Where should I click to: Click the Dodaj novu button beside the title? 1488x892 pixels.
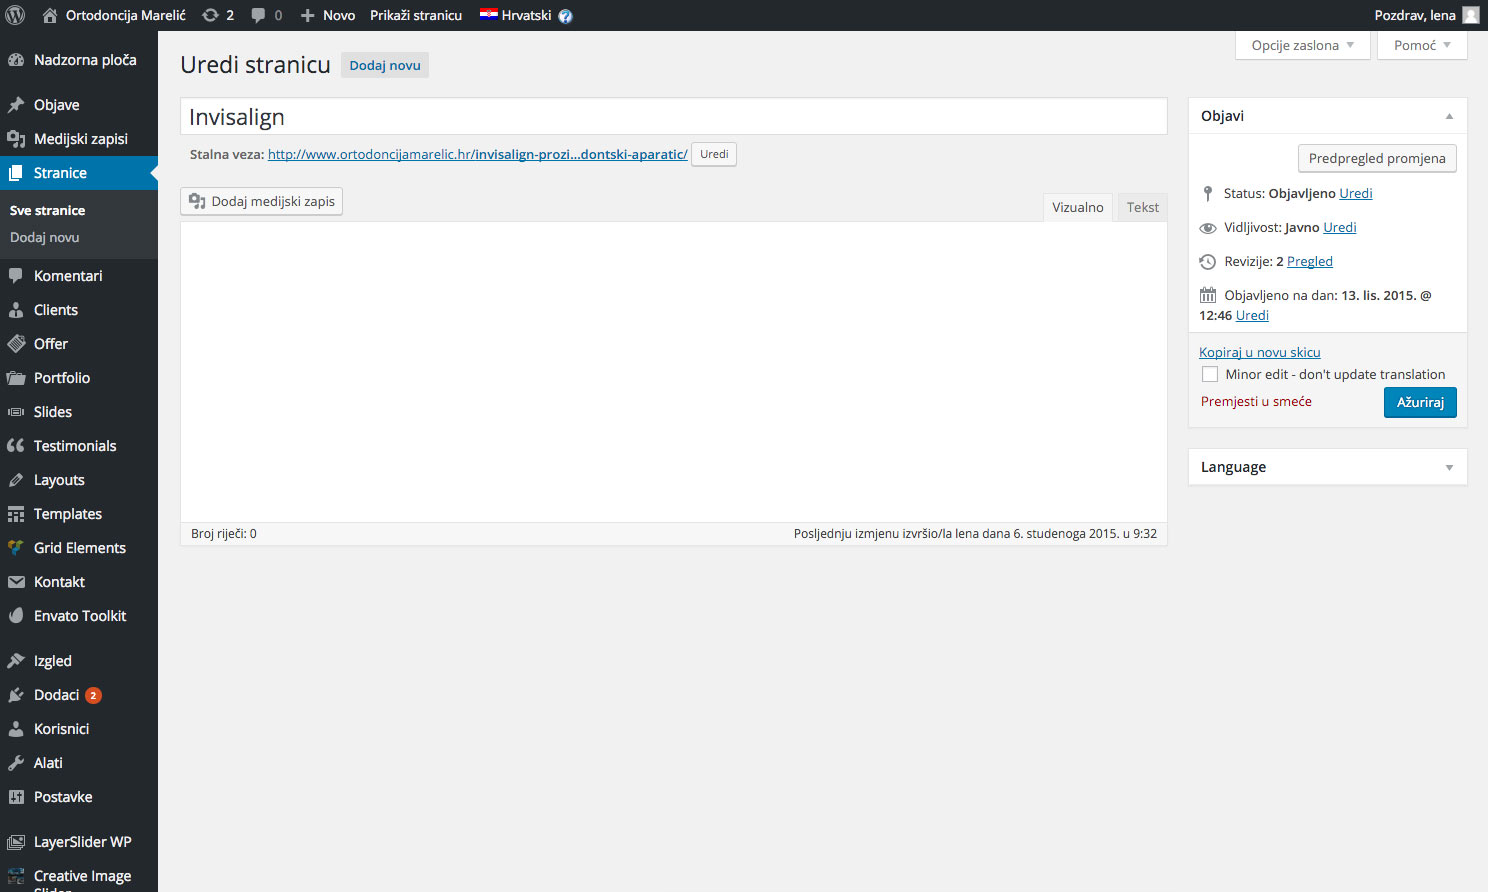pyautogui.click(x=385, y=65)
